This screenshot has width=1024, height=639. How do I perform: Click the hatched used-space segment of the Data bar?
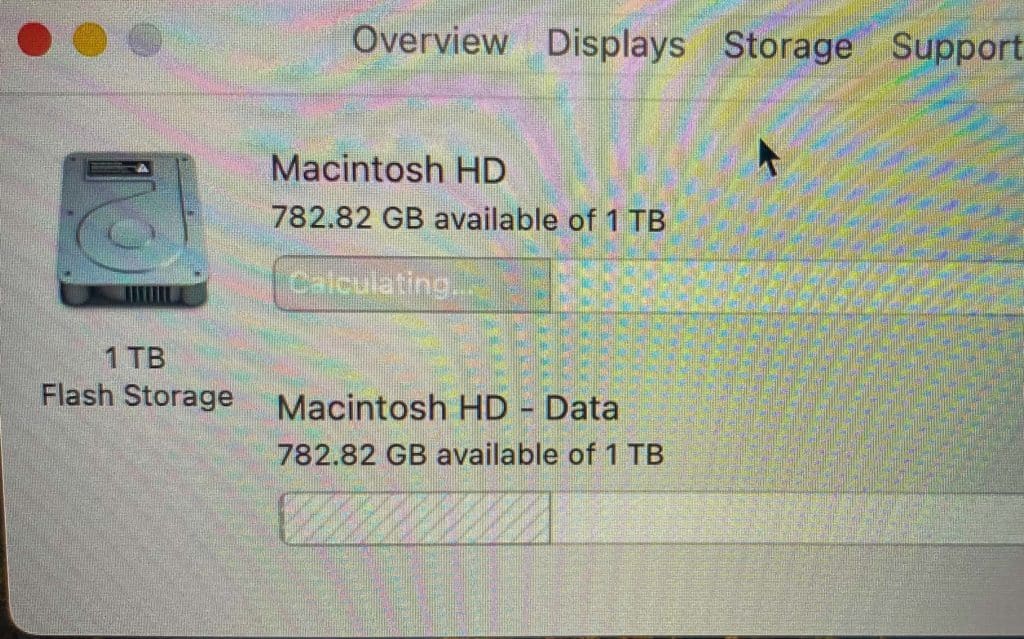point(415,518)
